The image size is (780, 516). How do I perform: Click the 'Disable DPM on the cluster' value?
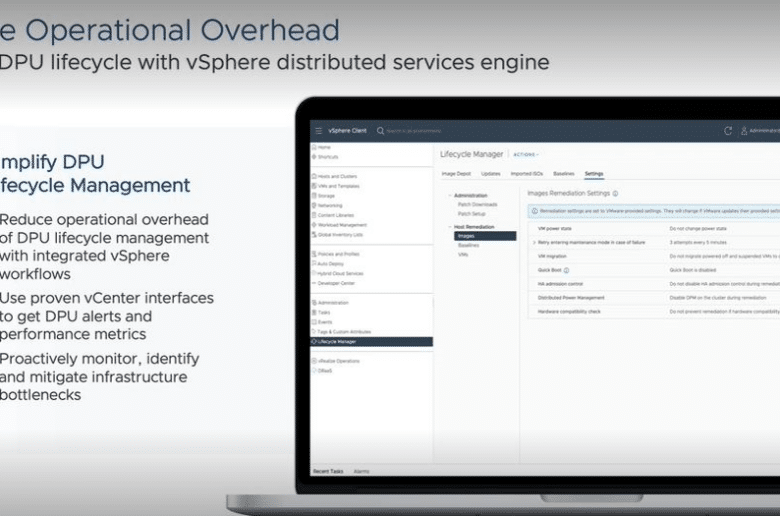click(x=718, y=298)
